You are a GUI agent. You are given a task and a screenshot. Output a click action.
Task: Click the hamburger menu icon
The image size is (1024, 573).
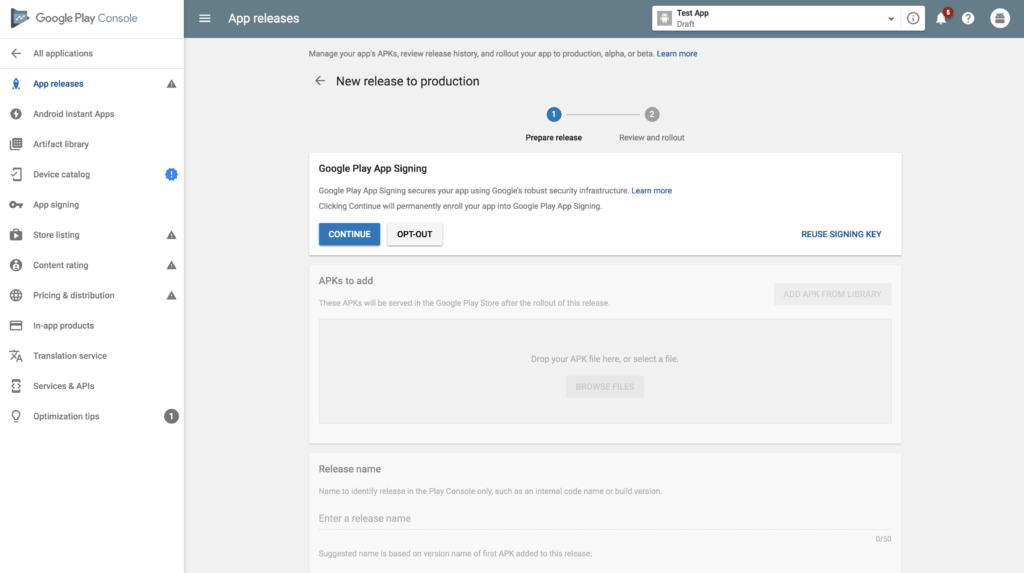coord(205,18)
